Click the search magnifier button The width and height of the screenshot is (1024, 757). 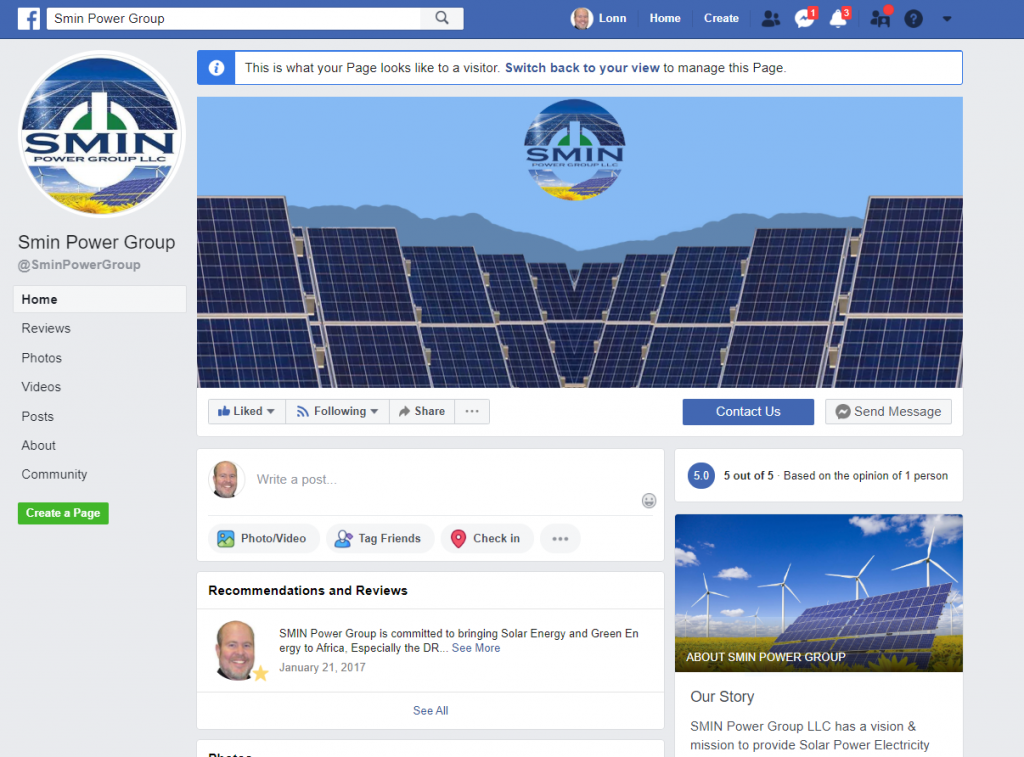(x=442, y=18)
